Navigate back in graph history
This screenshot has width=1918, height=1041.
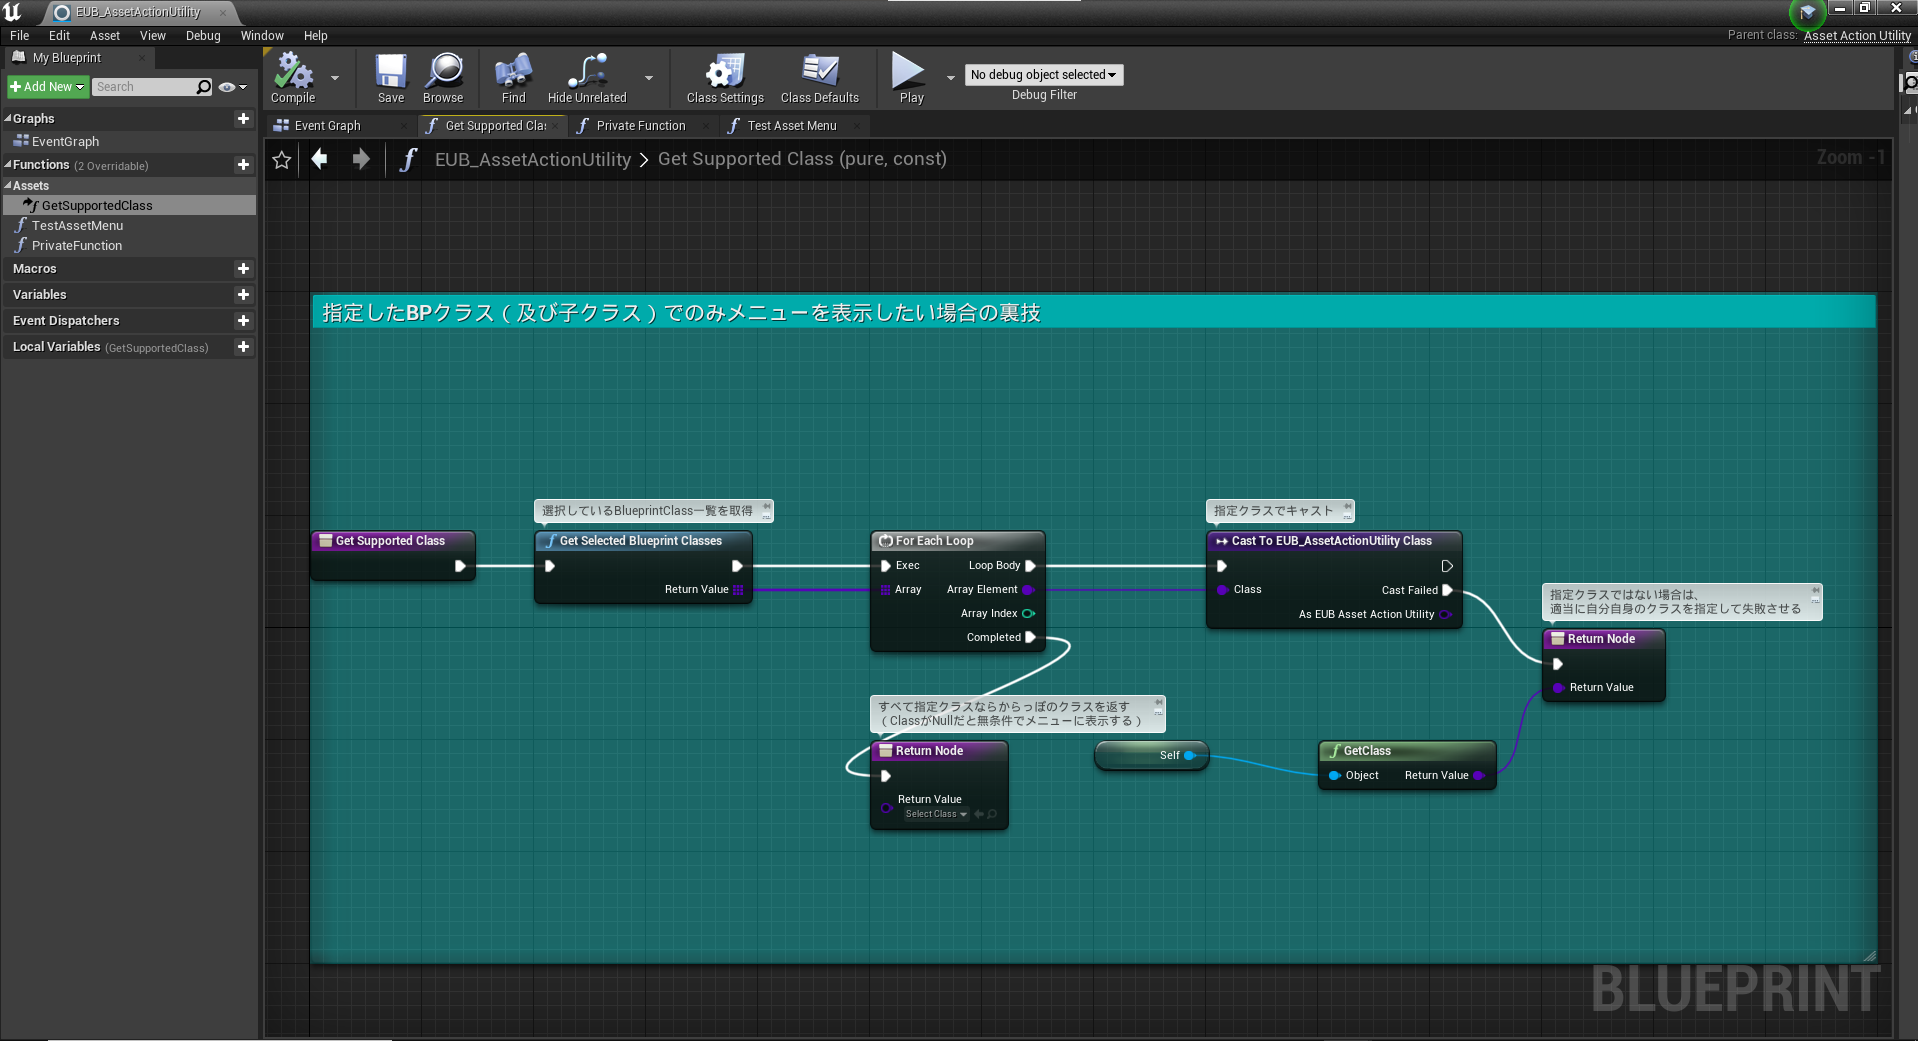coord(320,159)
